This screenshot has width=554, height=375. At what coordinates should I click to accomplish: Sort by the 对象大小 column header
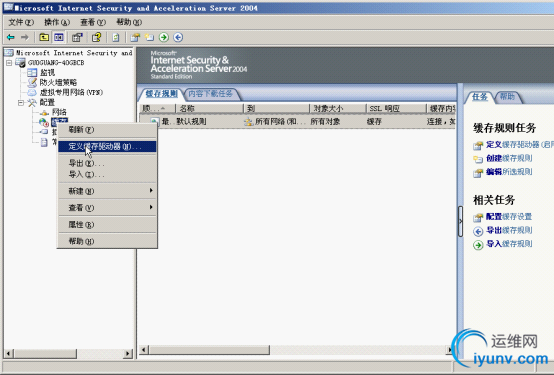[338, 109]
